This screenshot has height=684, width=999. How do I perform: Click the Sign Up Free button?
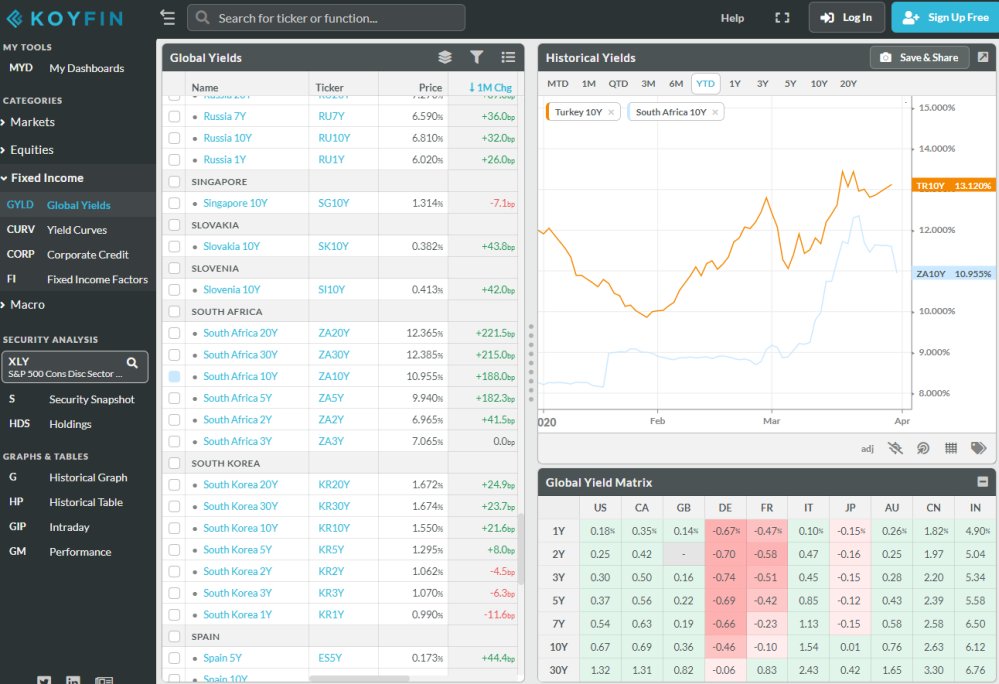[x=945, y=18]
